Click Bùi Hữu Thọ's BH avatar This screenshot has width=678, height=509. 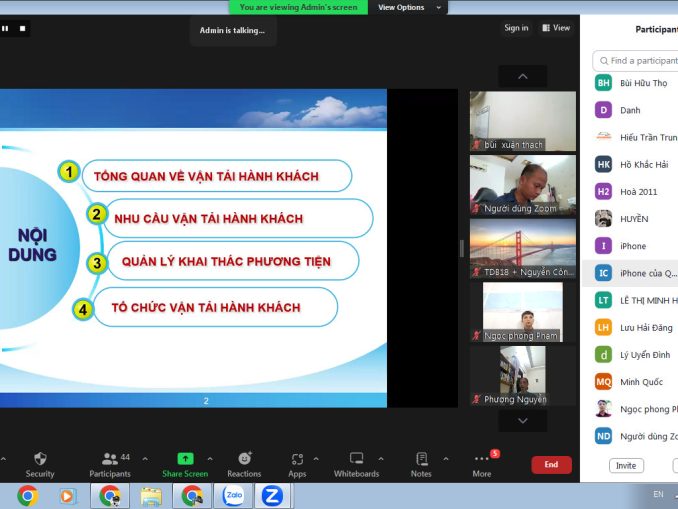coord(603,83)
